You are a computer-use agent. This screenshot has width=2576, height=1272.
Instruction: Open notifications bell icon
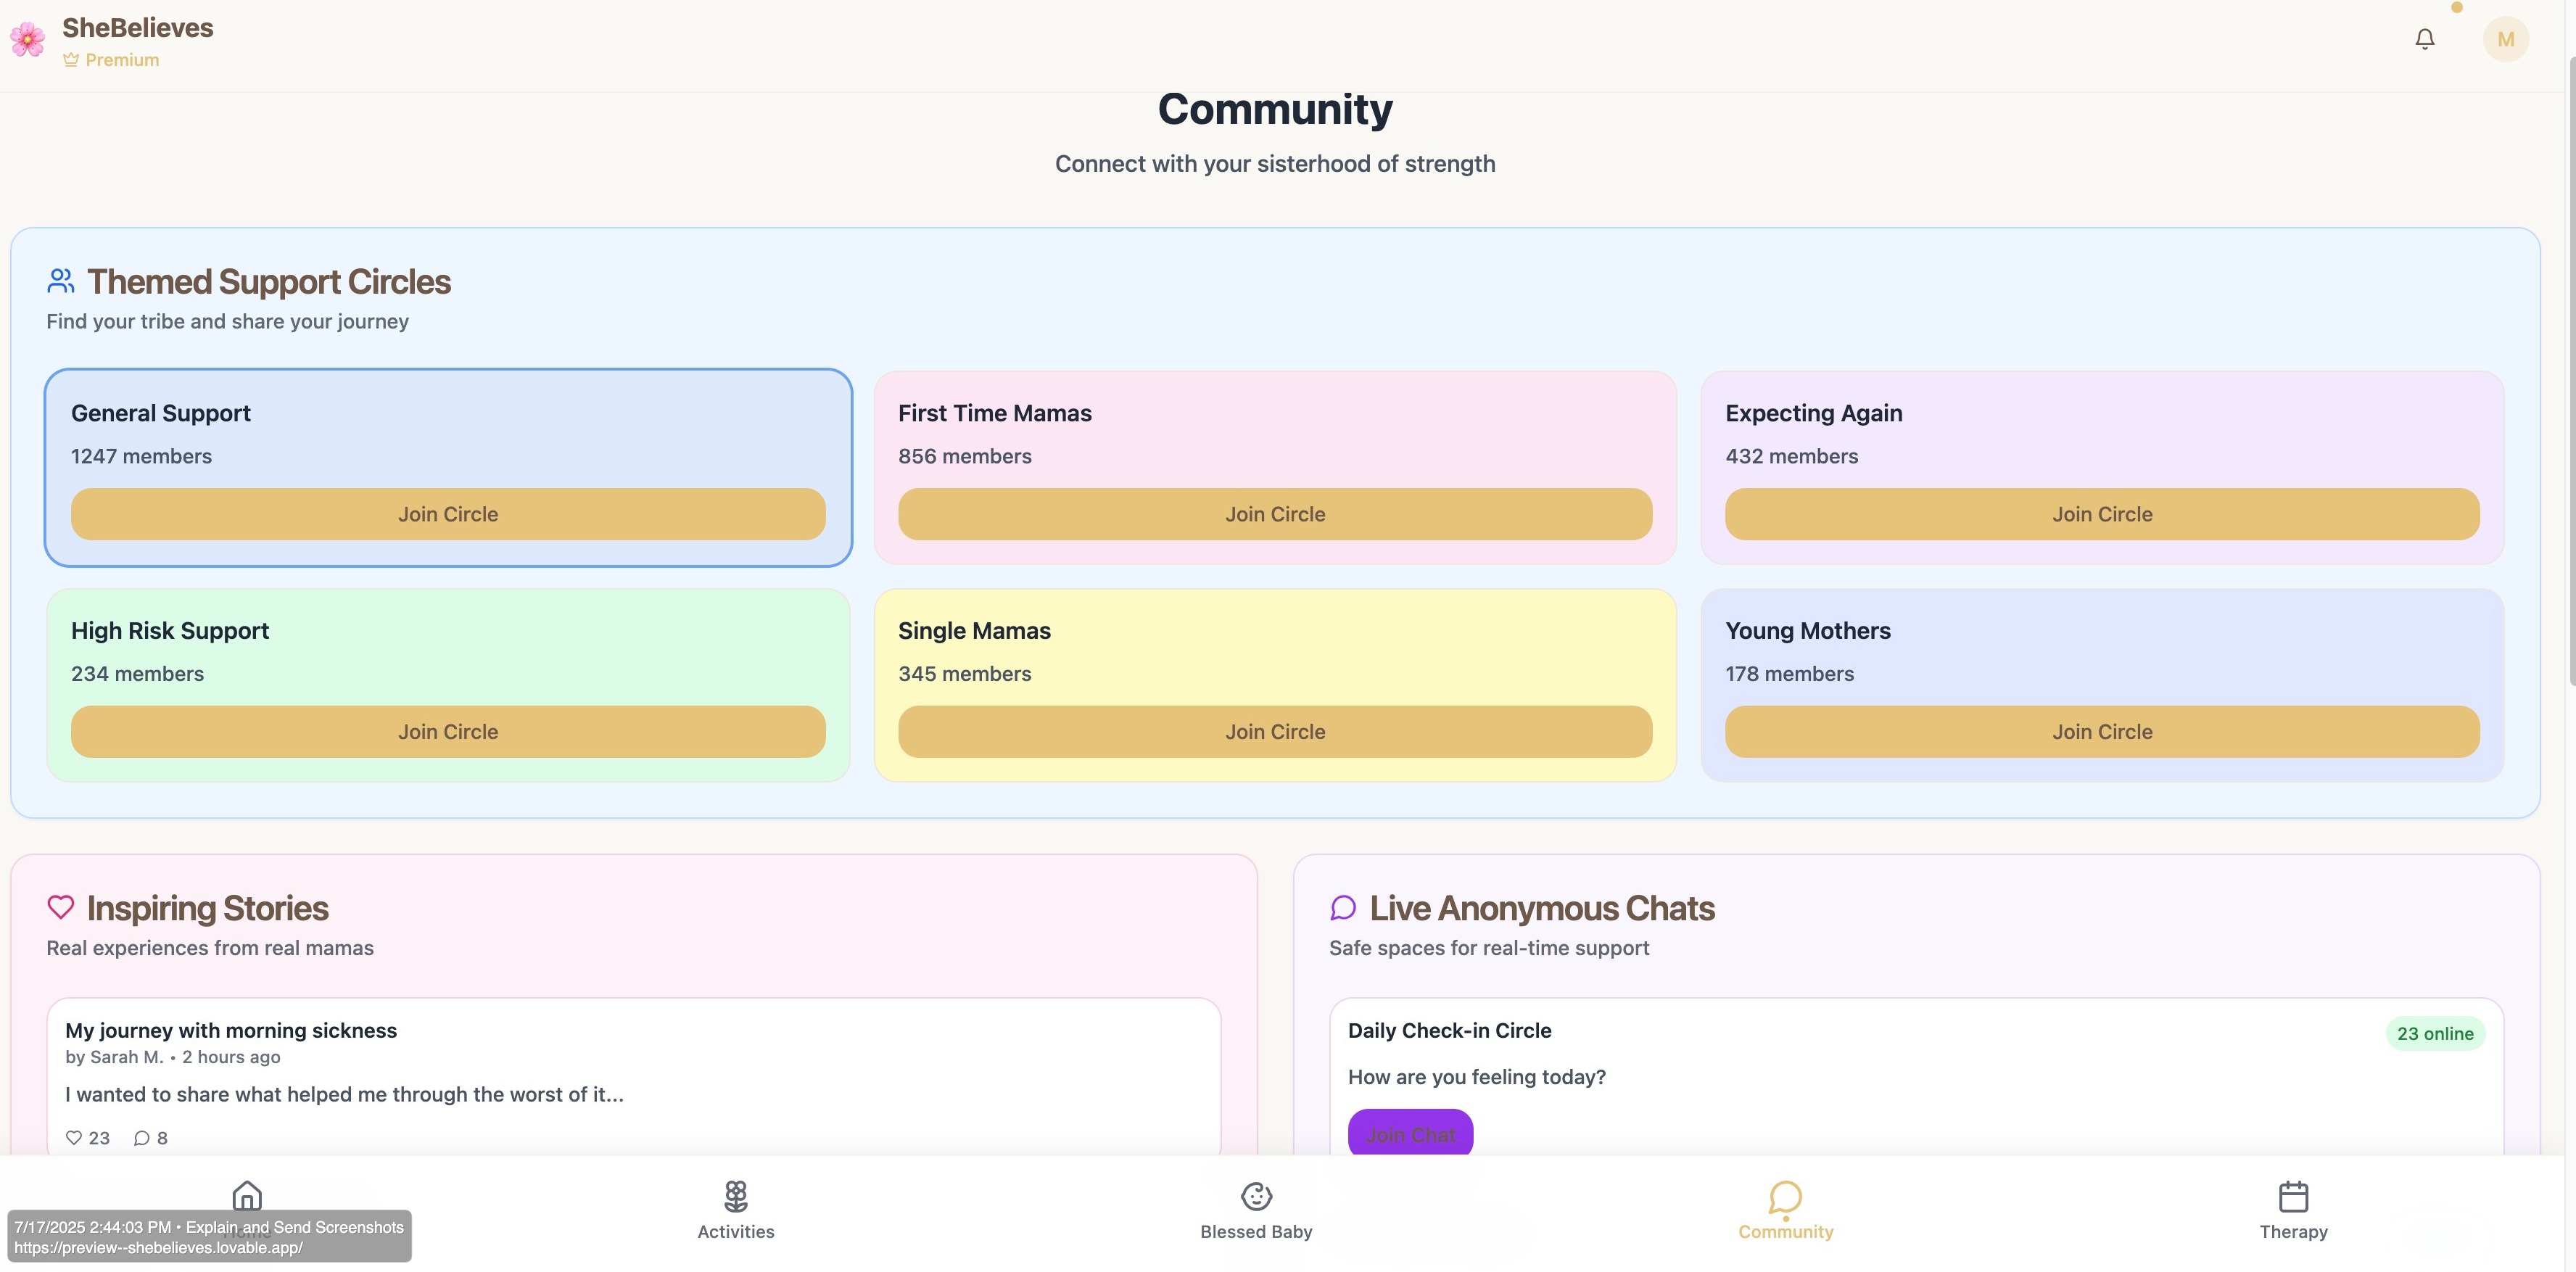click(x=2424, y=39)
